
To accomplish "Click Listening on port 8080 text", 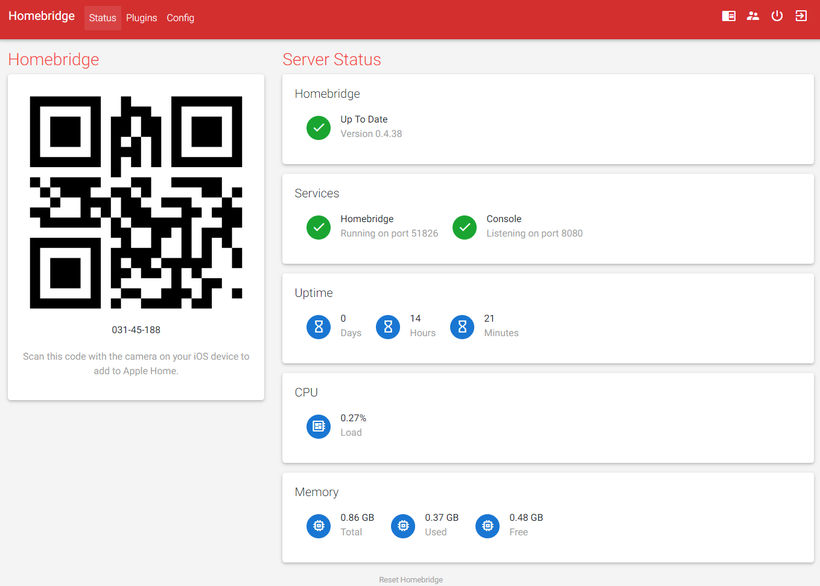I will (x=534, y=234).
